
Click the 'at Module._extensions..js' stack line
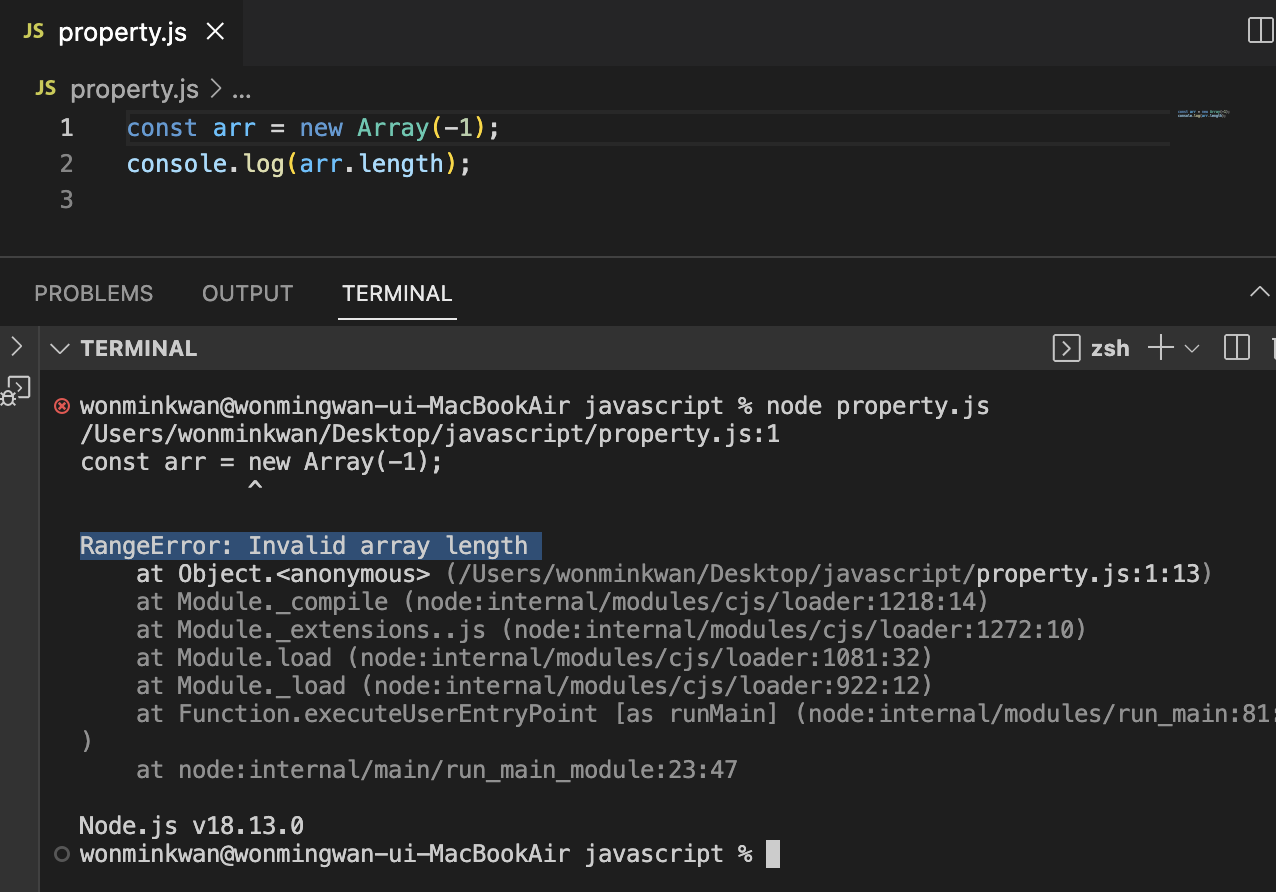[x=611, y=630]
